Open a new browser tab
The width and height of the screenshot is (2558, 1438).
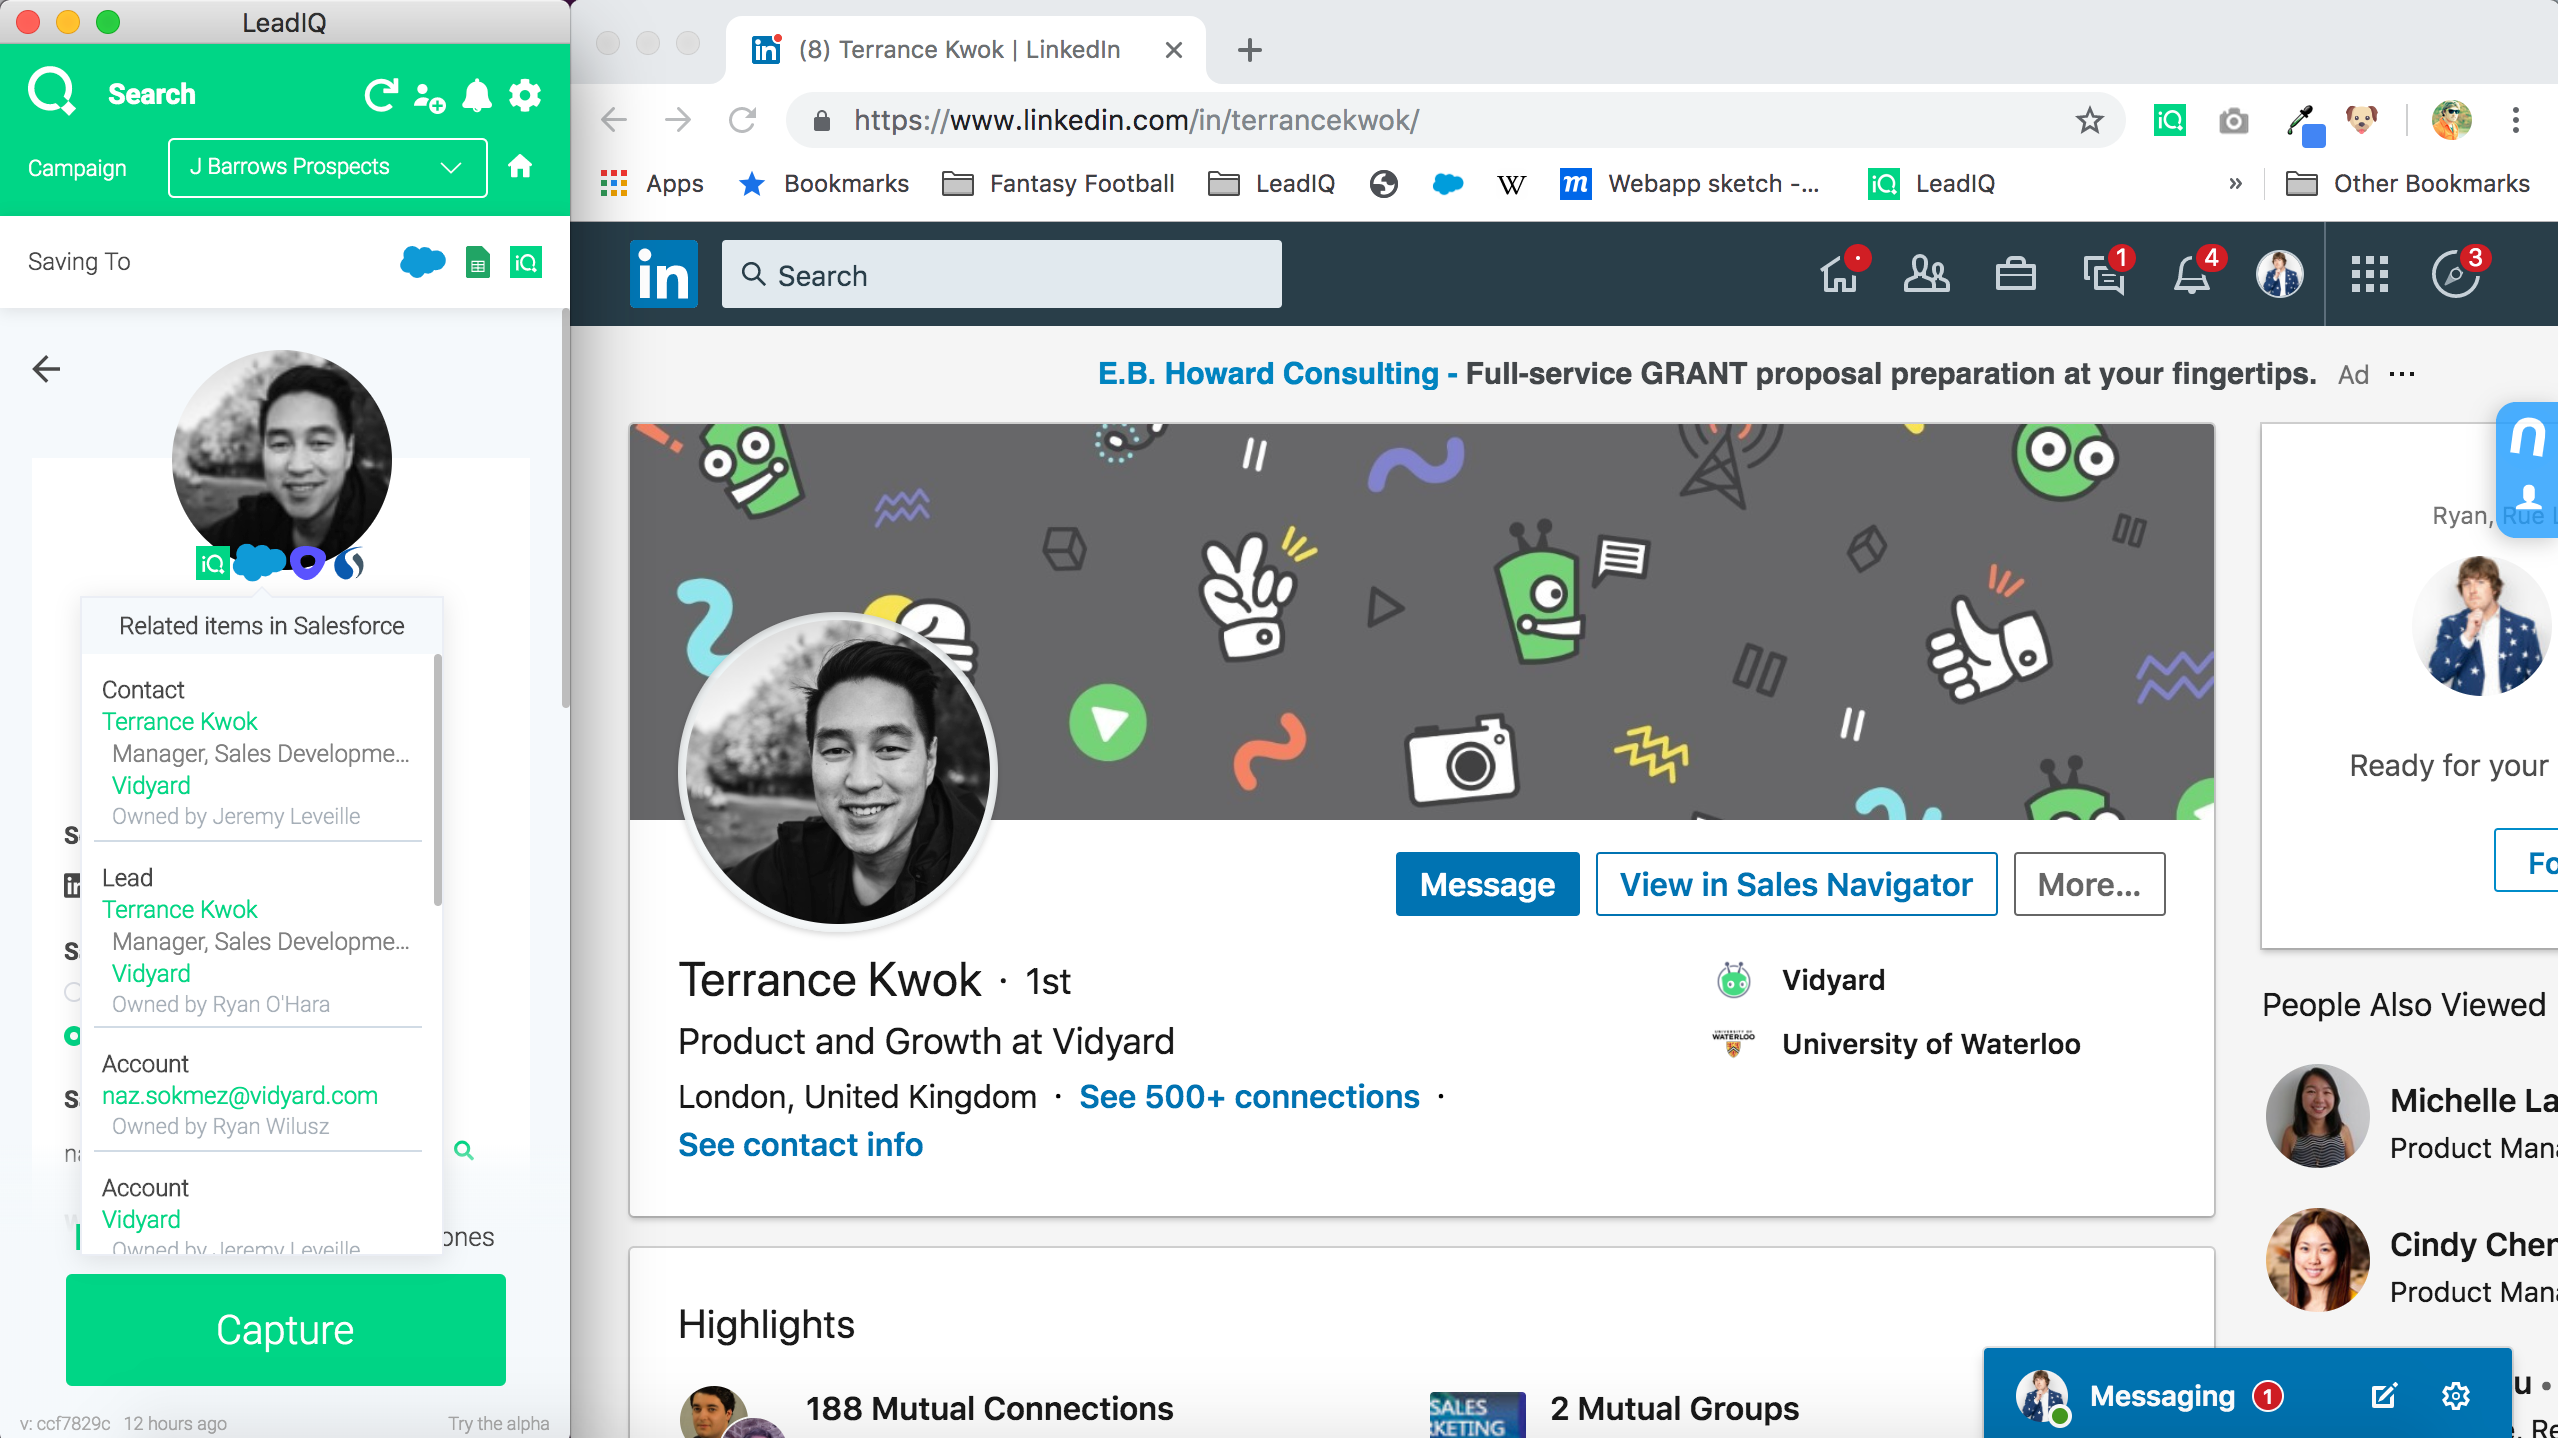pyautogui.click(x=1250, y=50)
